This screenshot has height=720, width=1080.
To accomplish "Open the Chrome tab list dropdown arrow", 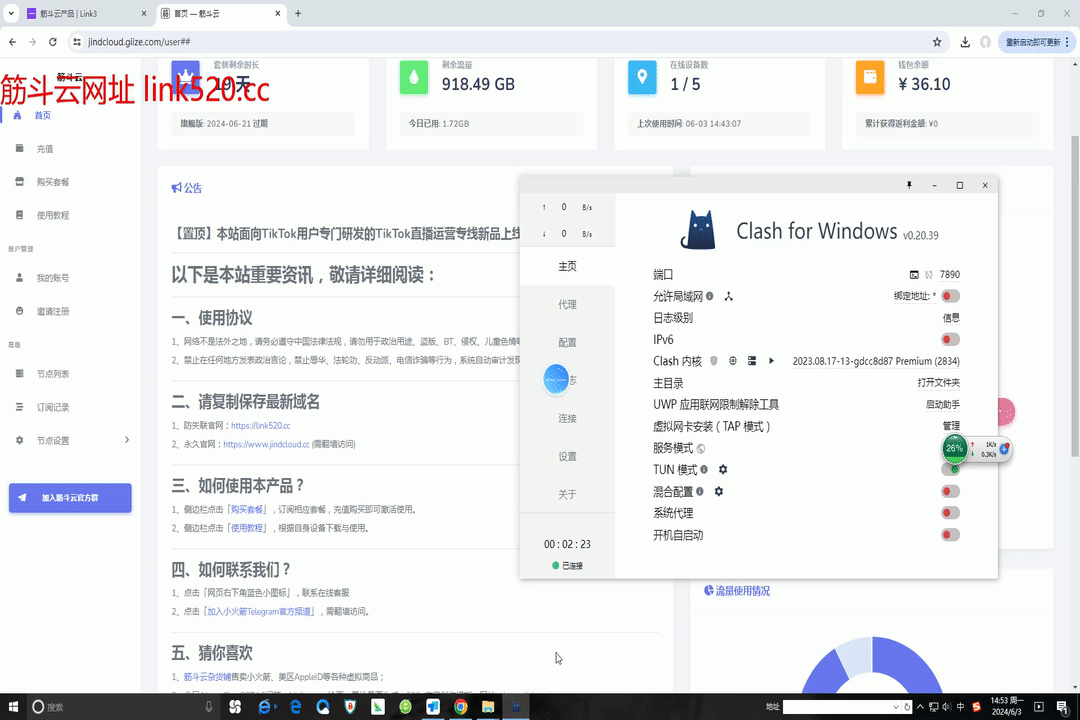I will pos(12,14).
